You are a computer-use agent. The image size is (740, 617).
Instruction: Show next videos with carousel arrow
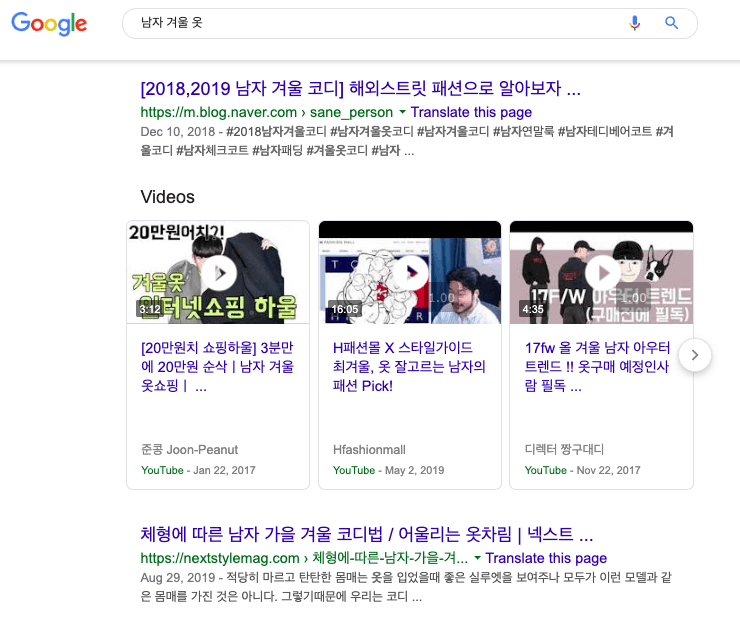[x=695, y=355]
